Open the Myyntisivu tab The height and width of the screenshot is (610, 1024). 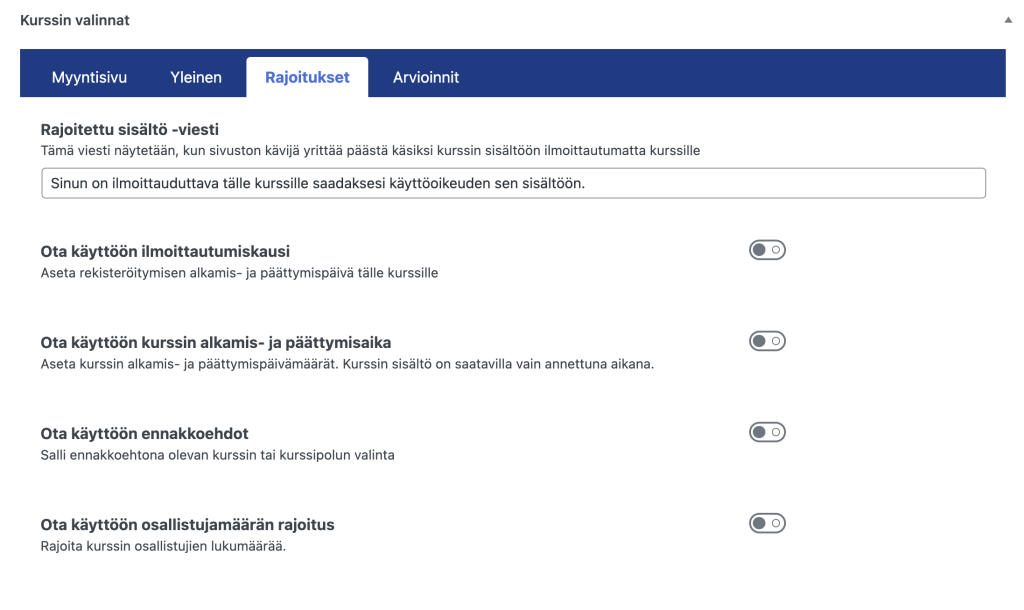[89, 77]
